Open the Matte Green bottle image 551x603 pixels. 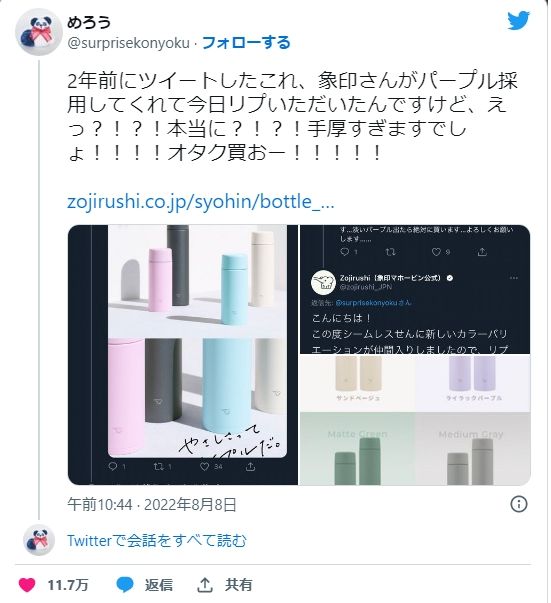[357, 449]
